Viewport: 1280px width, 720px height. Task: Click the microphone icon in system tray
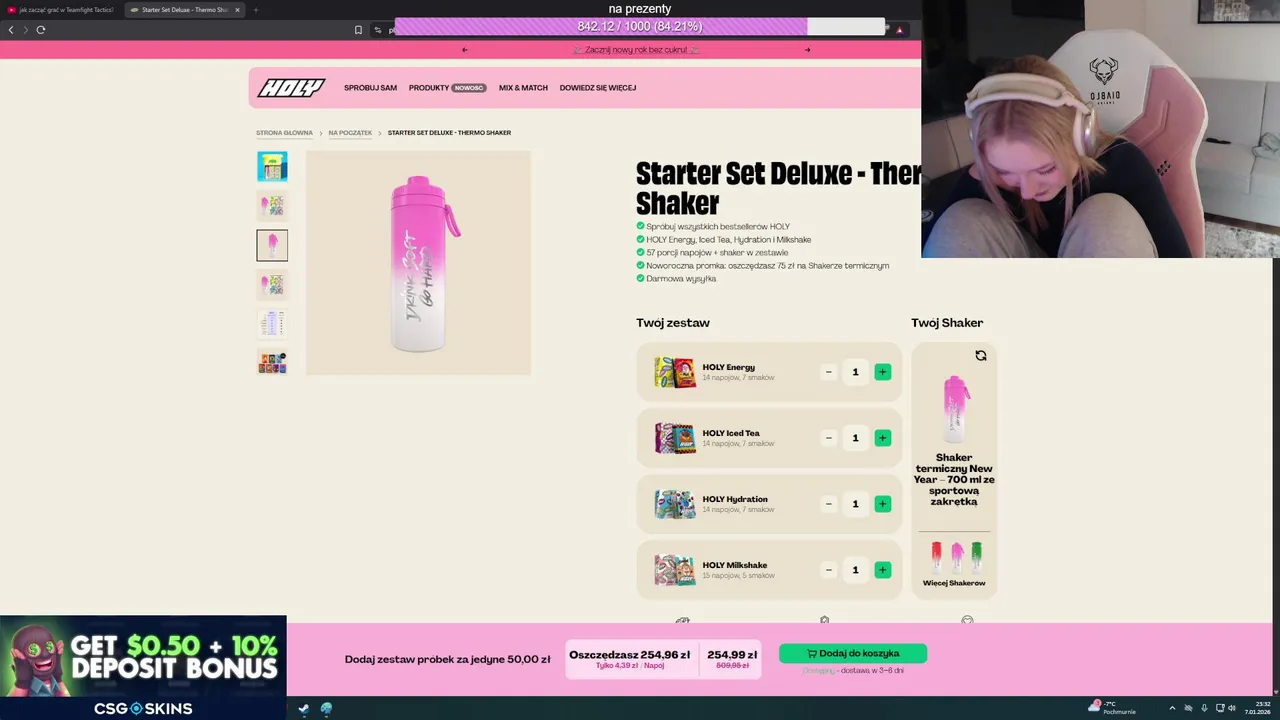pyautogui.click(x=1204, y=708)
